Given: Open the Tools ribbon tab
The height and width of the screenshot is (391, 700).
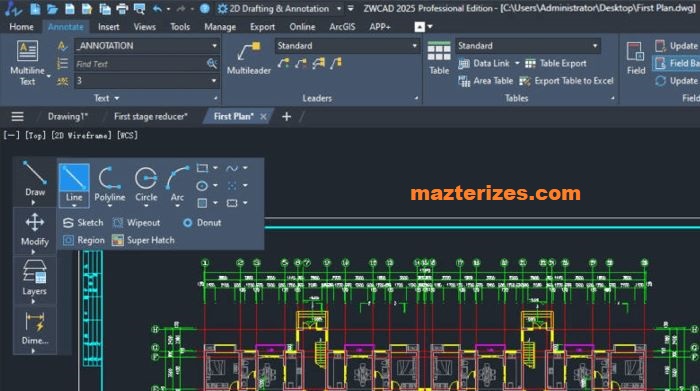Looking at the screenshot, I should (180, 27).
